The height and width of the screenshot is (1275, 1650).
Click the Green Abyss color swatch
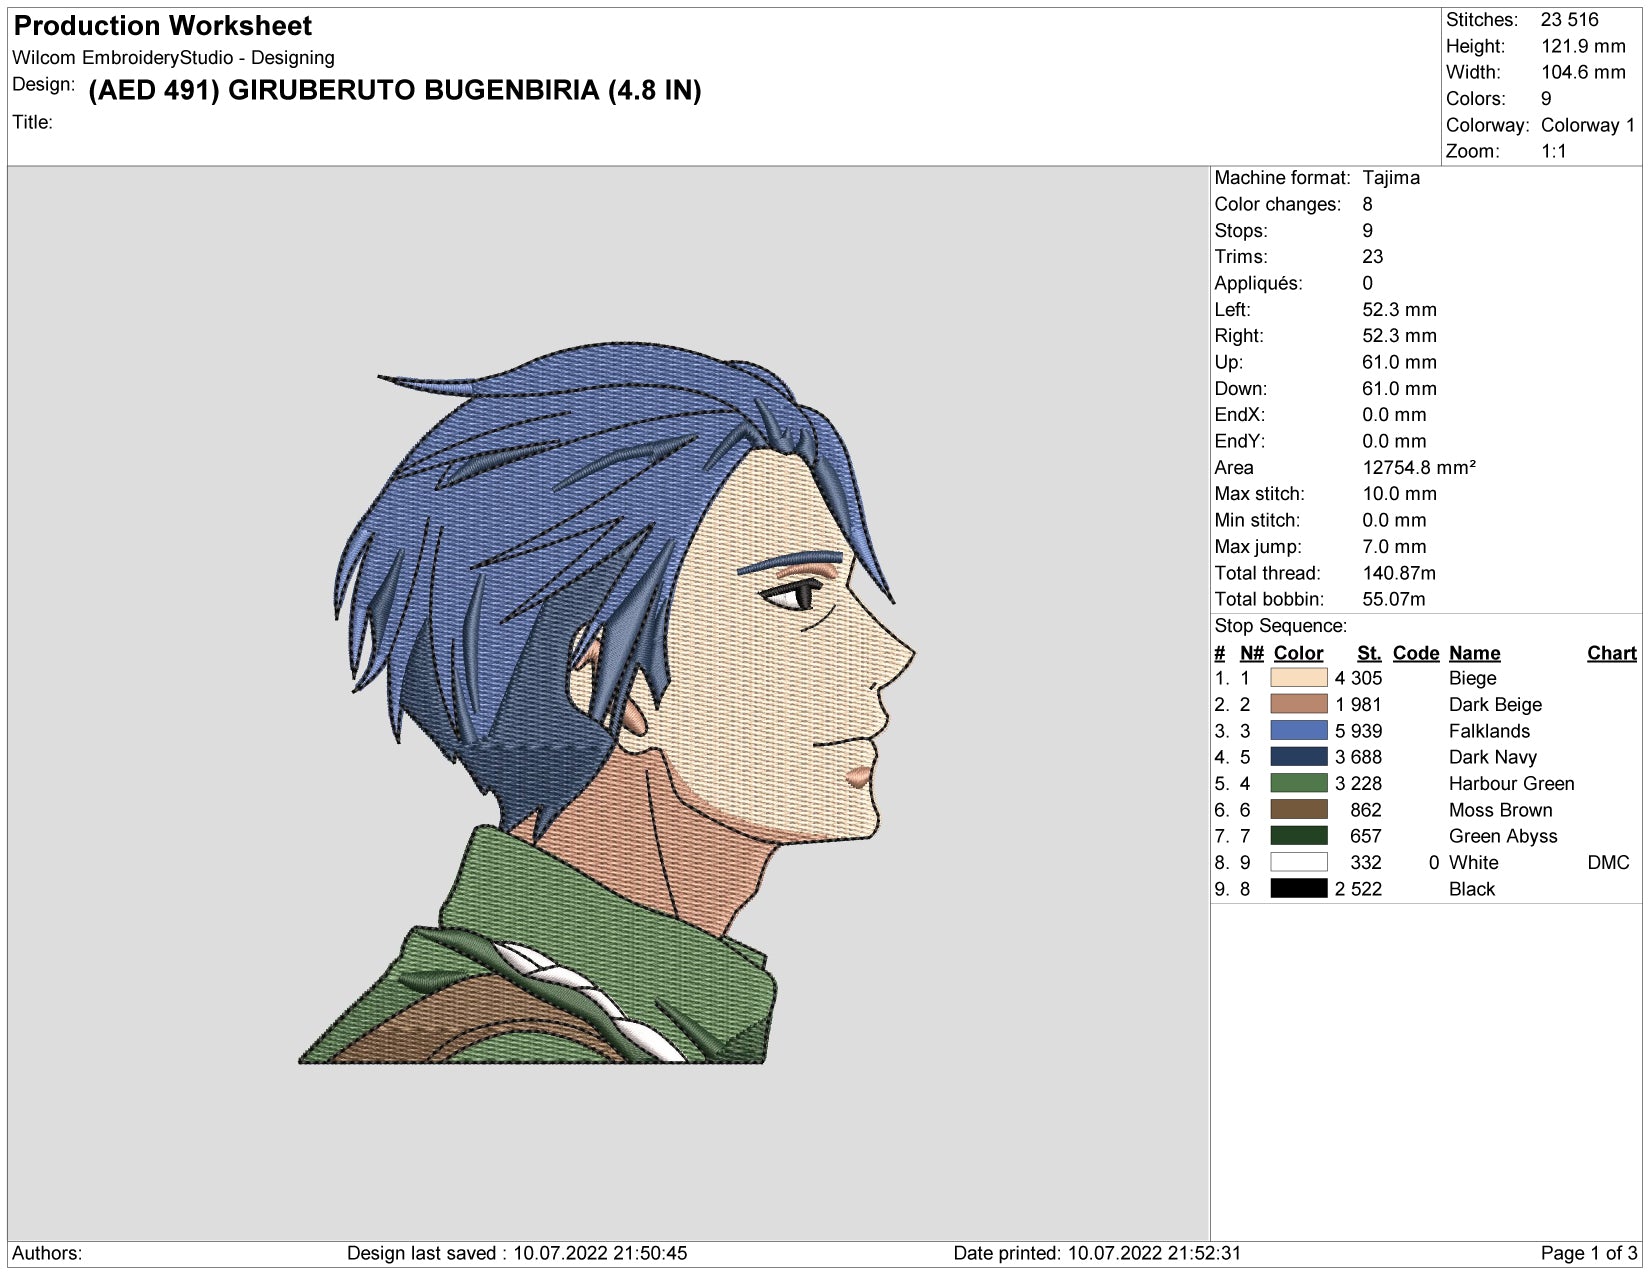[1298, 836]
